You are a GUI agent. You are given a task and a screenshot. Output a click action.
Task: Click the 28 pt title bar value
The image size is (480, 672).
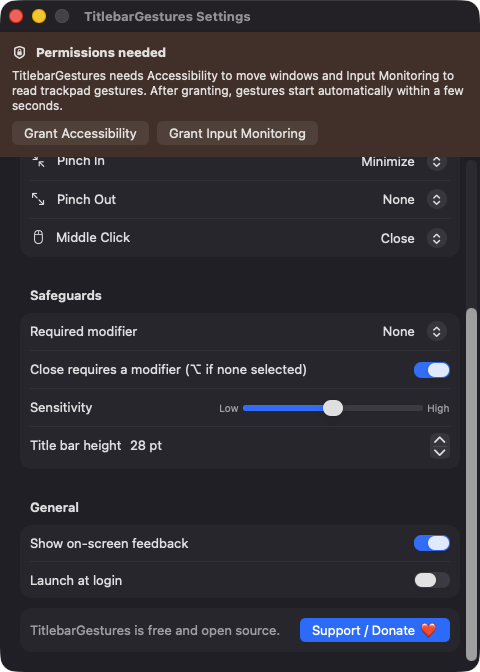146,445
